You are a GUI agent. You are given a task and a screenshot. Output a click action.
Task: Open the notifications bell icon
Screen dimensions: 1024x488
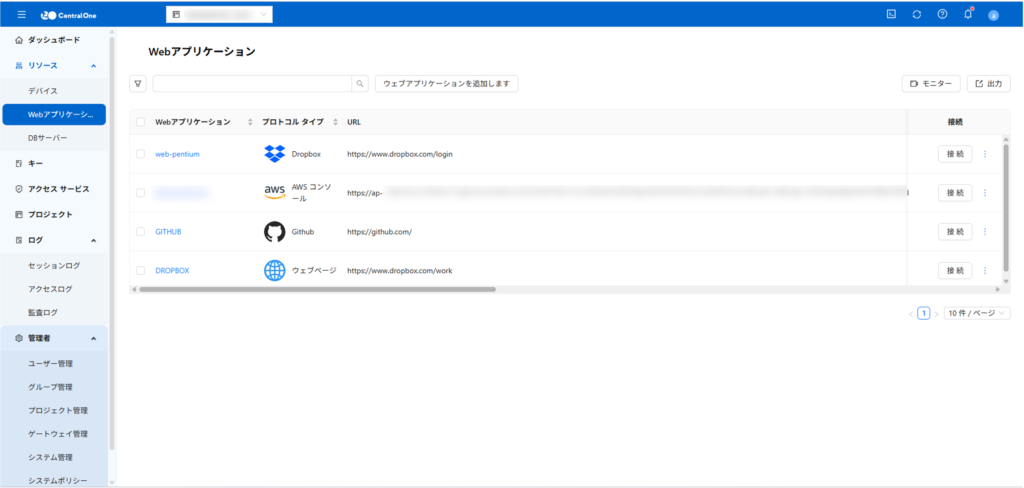coord(967,14)
